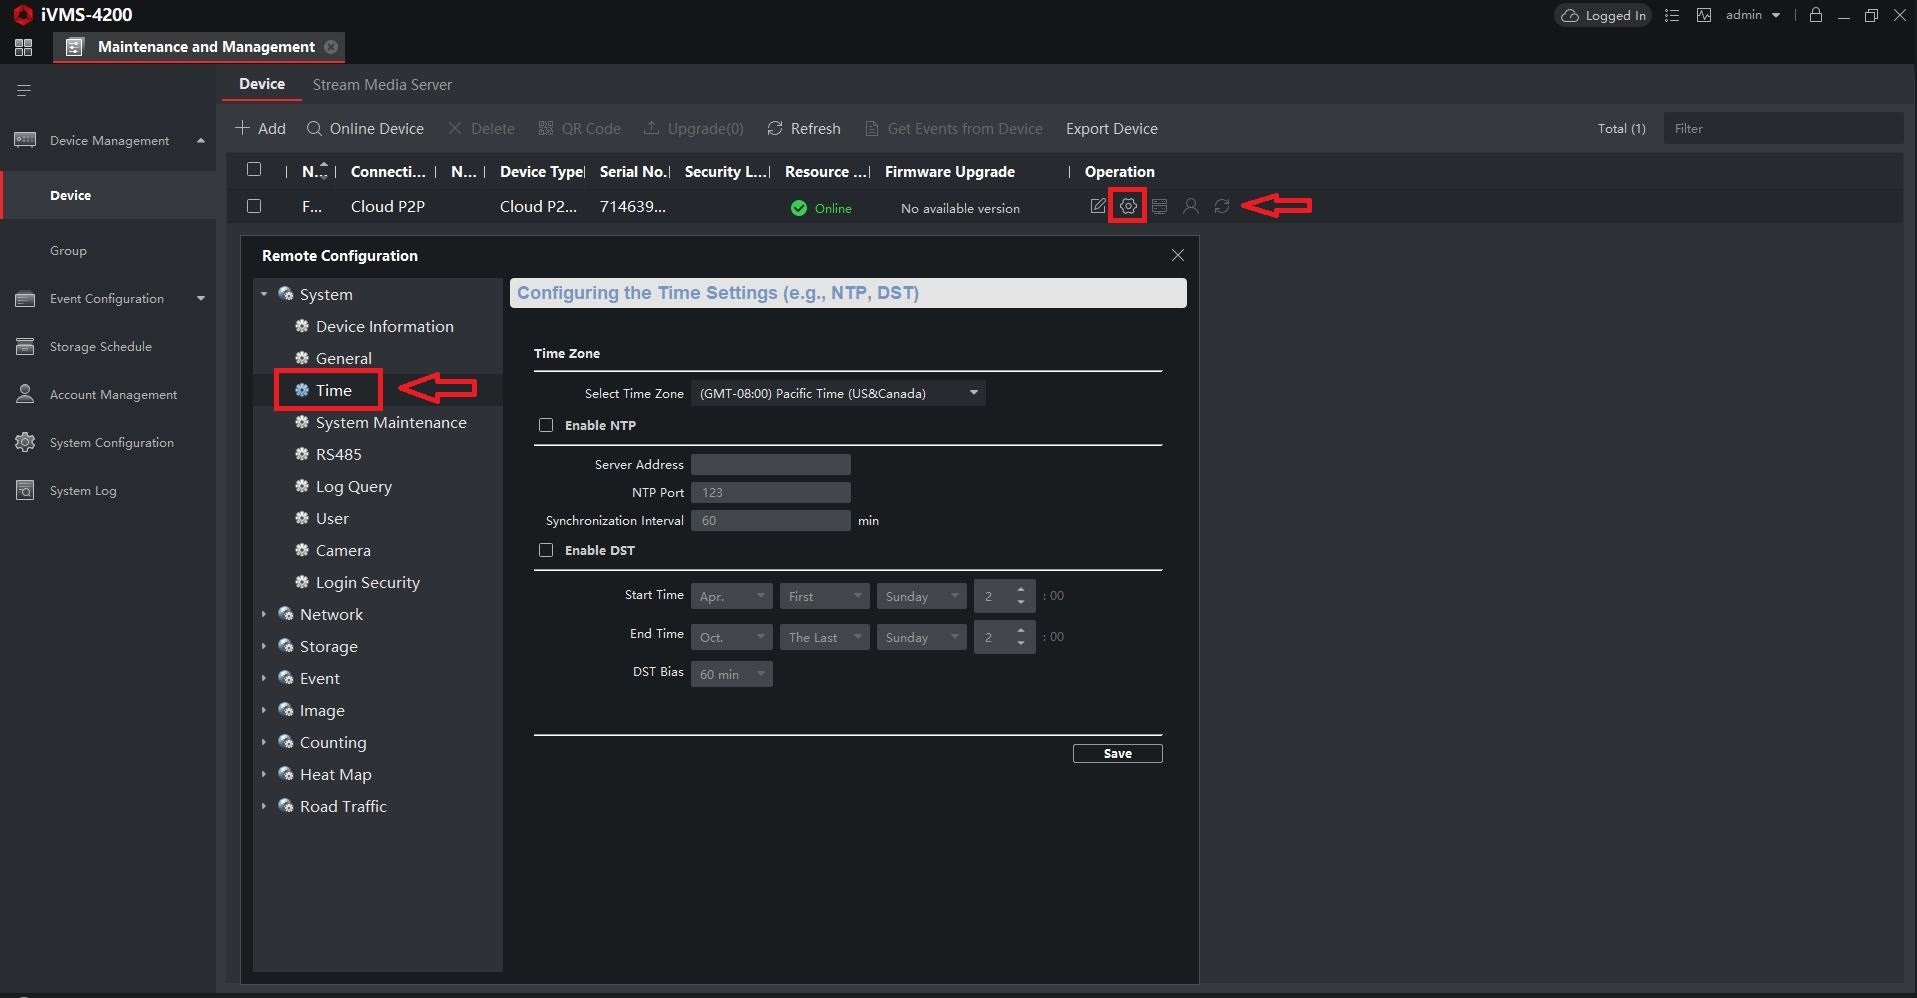This screenshot has width=1917, height=998.
Task: Expand the Network tree node
Action: coord(264,614)
